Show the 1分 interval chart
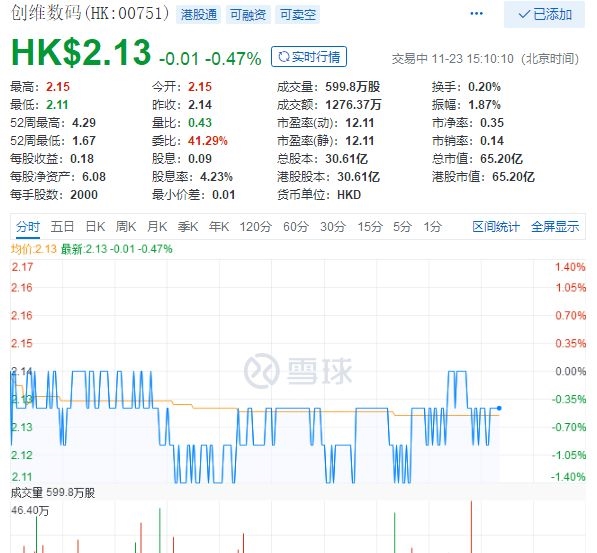597x553 pixels. pyautogui.click(x=433, y=227)
